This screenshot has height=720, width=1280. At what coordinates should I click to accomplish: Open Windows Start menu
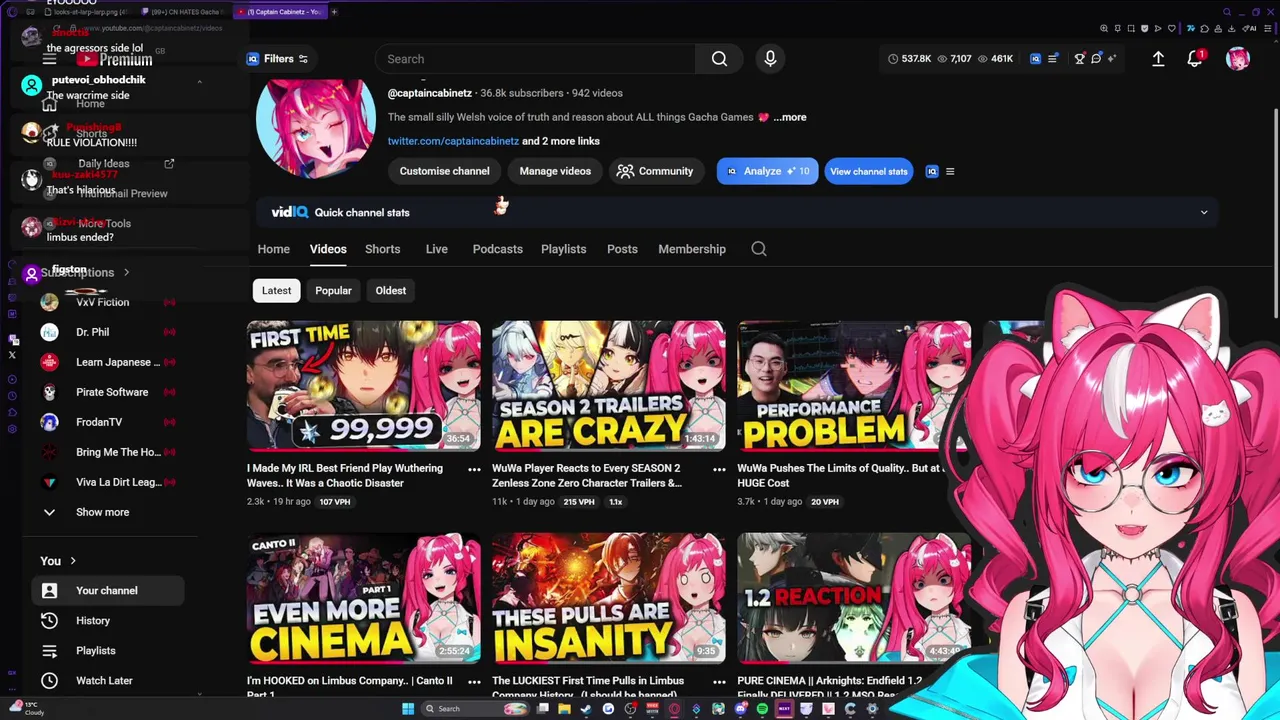408,709
